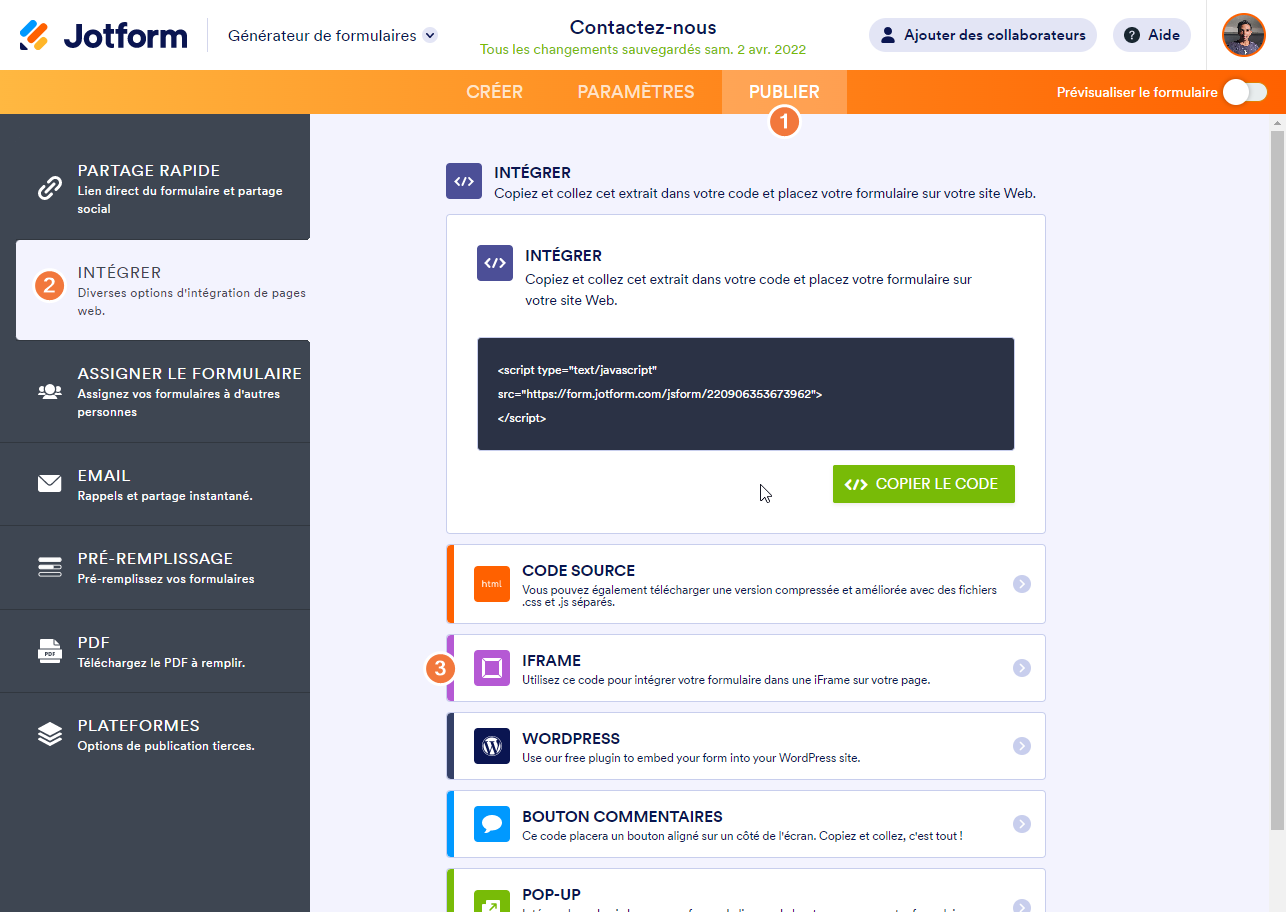Click the chain link icon for Partage Rapide

(x=50, y=189)
